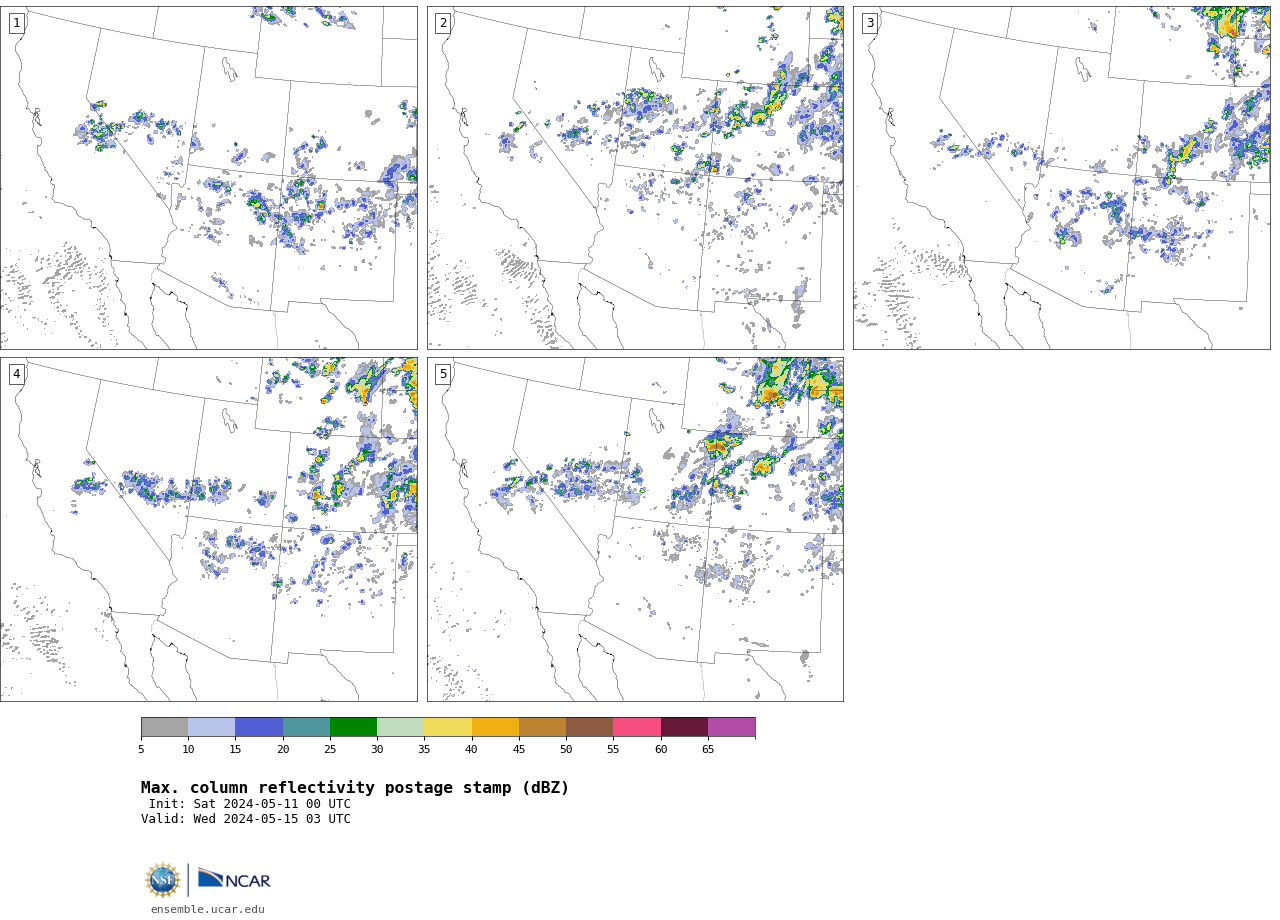Click the dark green 25-30 dBZ swatch
The width and height of the screenshot is (1280, 920).
point(353,727)
